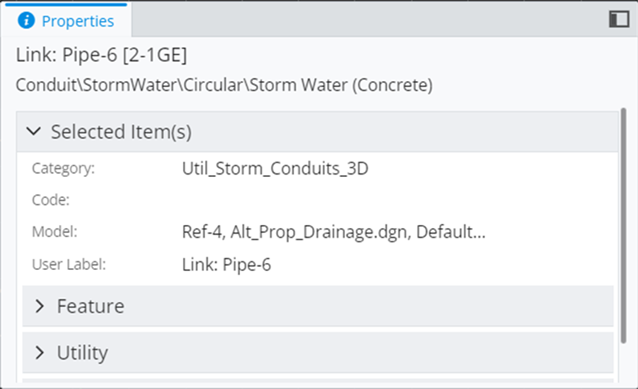The width and height of the screenshot is (638, 389).
Task: Click the empty Code value field
Action: pyautogui.click(x=397, y=200)
